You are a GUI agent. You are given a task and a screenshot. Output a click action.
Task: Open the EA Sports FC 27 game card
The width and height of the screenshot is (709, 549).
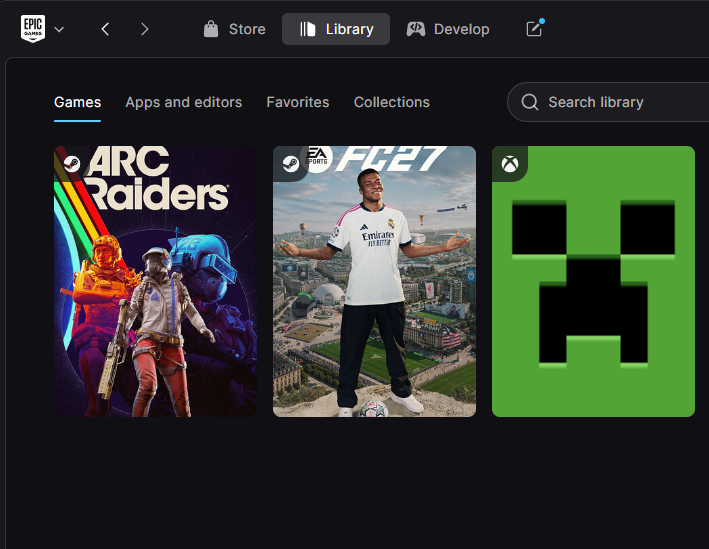[374, 281]
